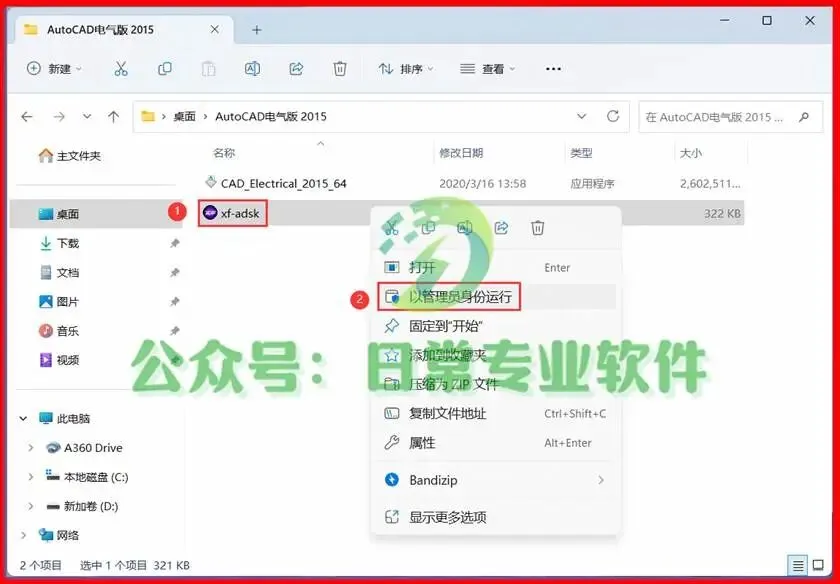Switch to large icons view in status bar
840x584 pixels.
click(818, 565)
